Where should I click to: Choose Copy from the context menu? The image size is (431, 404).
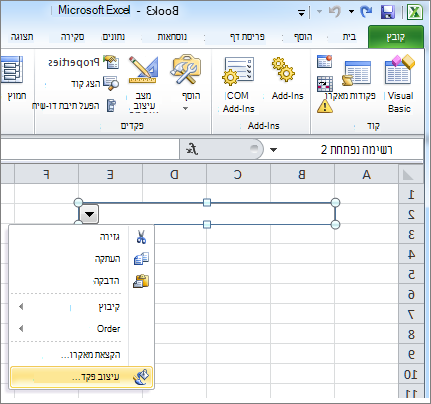coord(82,259)
